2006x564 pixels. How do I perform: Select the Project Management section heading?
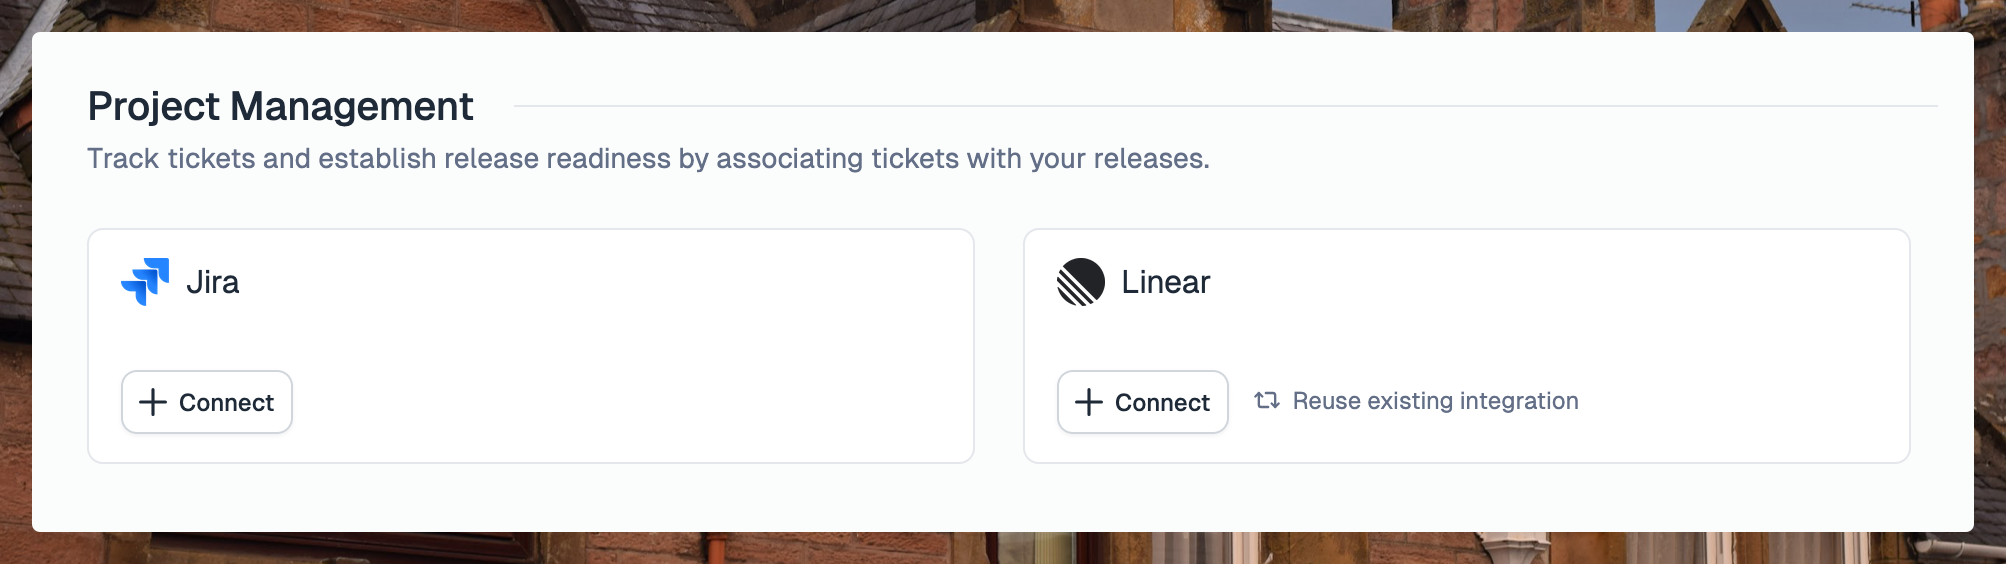click(281, 106)
